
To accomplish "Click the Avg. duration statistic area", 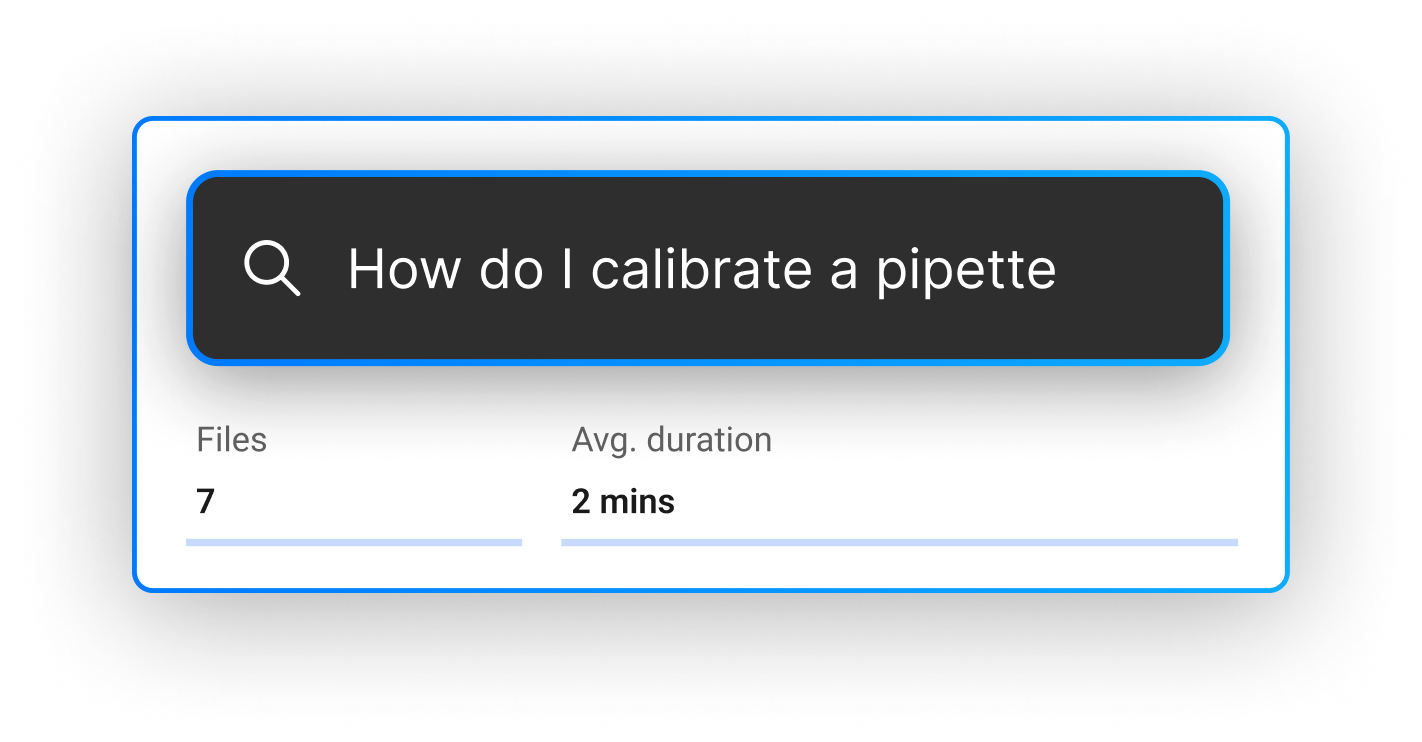I will click(x=671, y=470).
